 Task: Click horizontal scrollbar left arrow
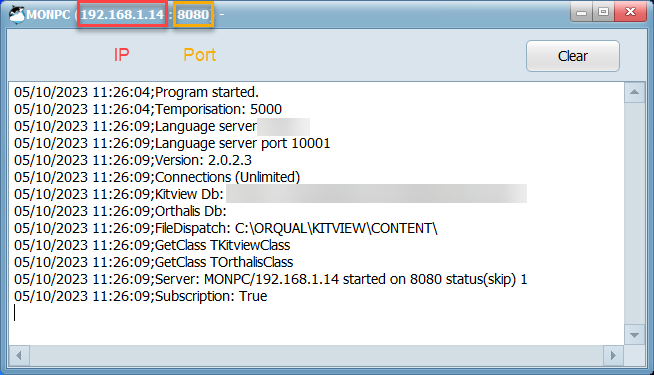tap(19, 356)
